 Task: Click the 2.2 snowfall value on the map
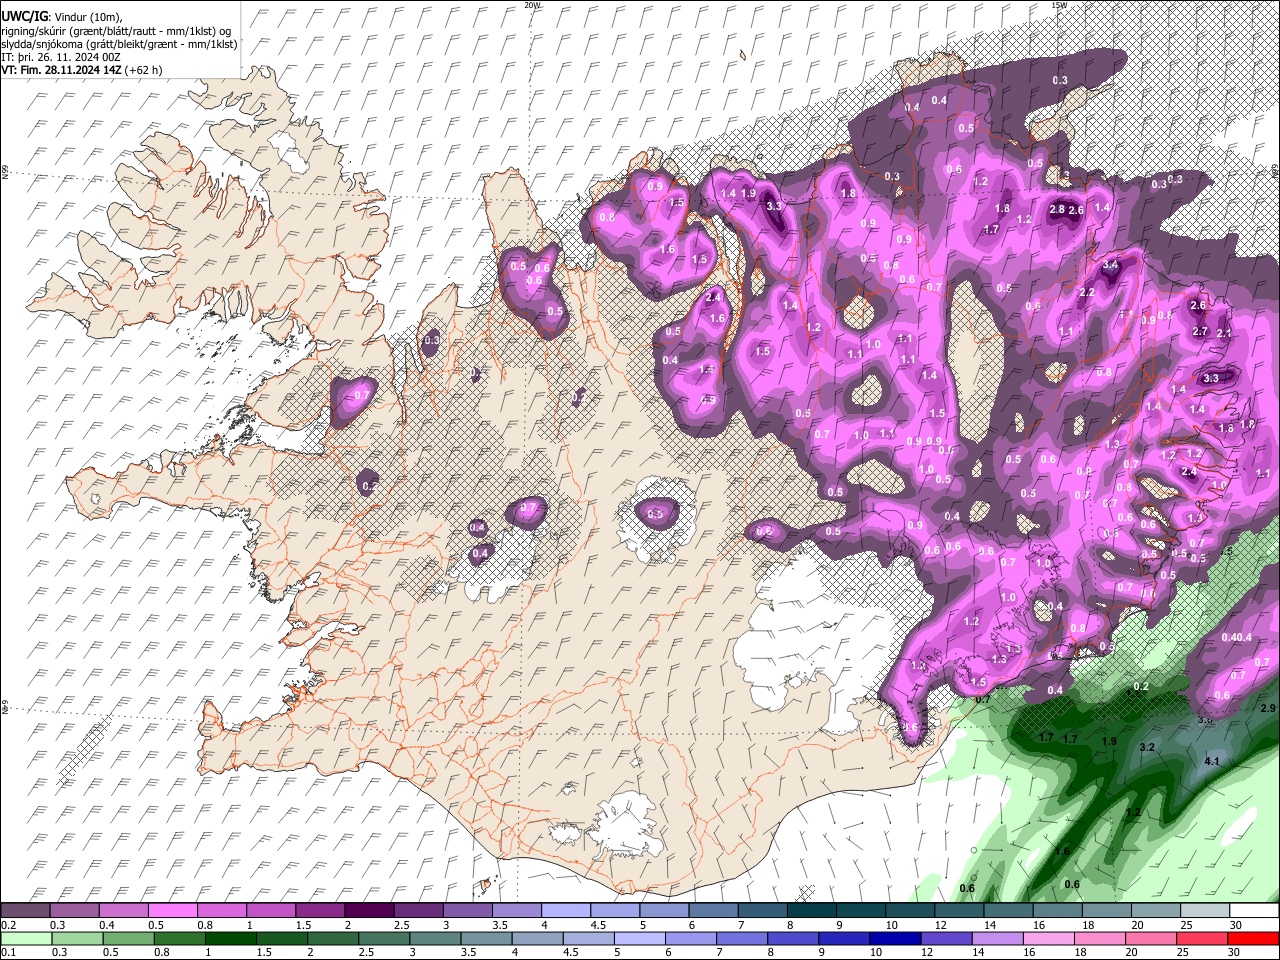(x=1087, y=292)
